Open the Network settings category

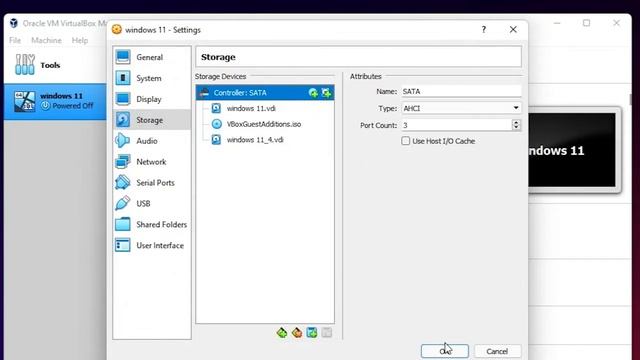pos(151,162)
